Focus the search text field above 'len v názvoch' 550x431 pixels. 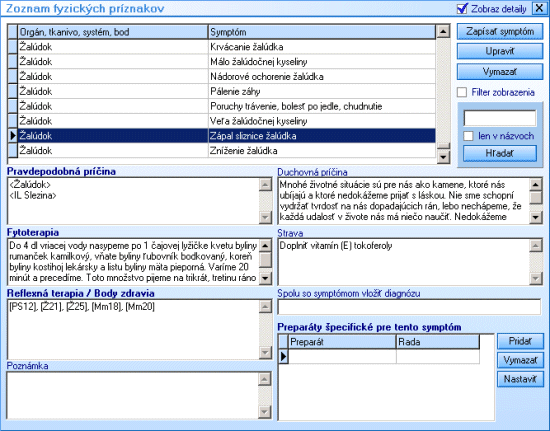point(500,118)
